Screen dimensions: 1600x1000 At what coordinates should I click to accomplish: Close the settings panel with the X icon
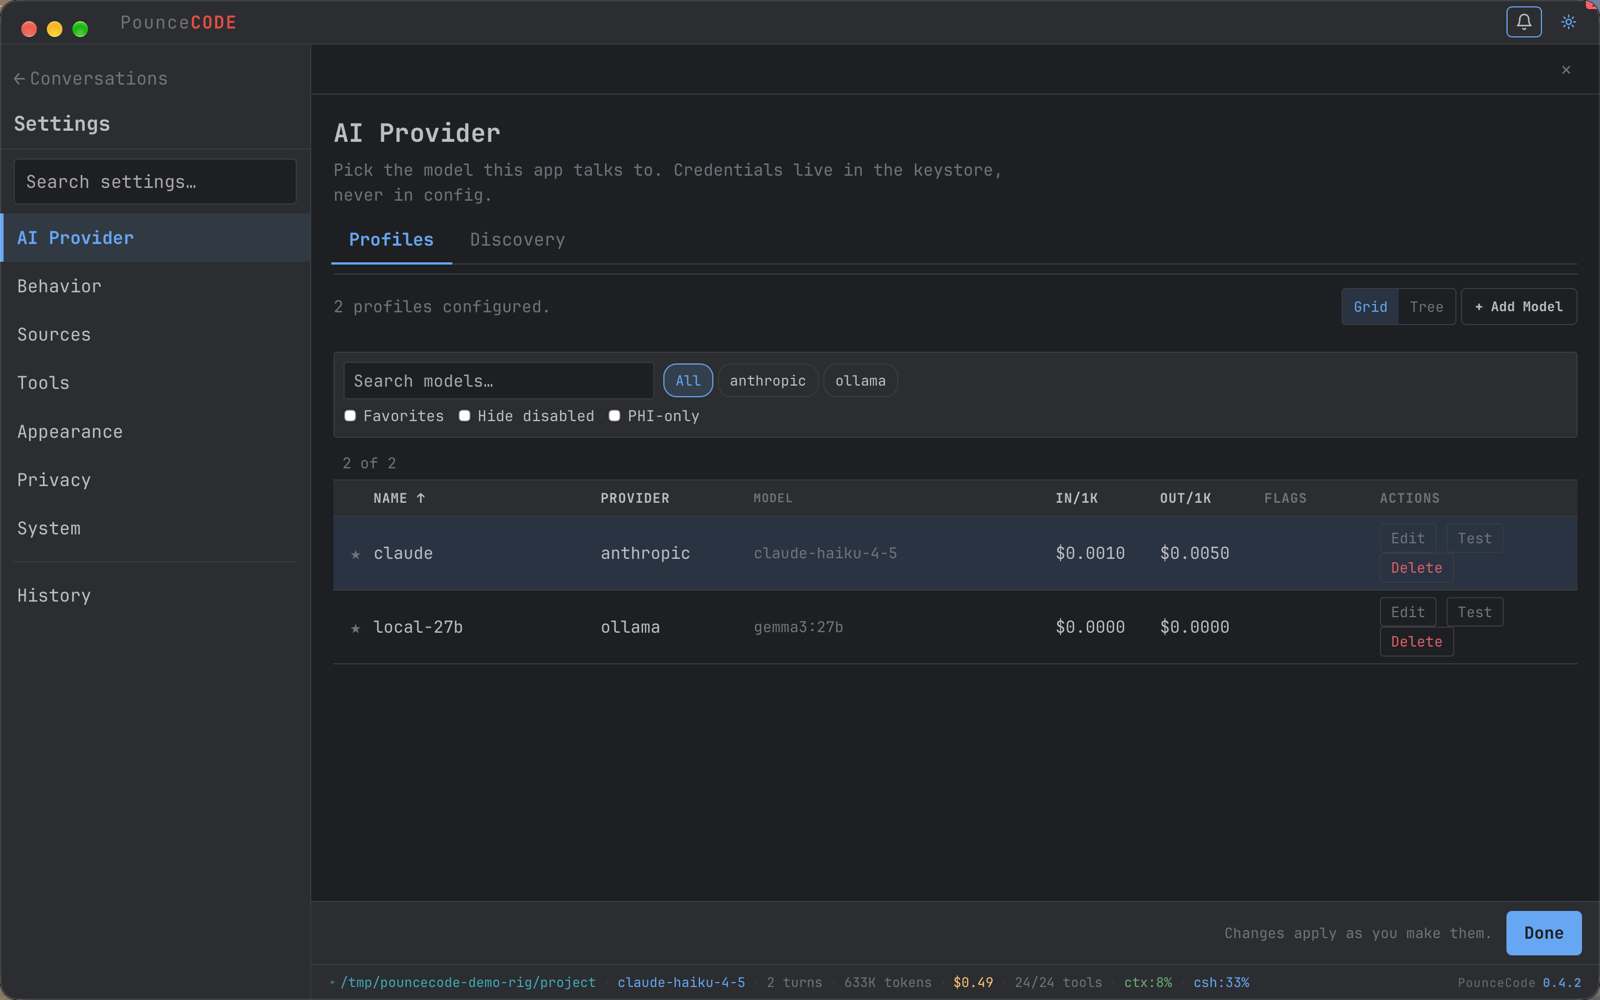click(1566, 70)
